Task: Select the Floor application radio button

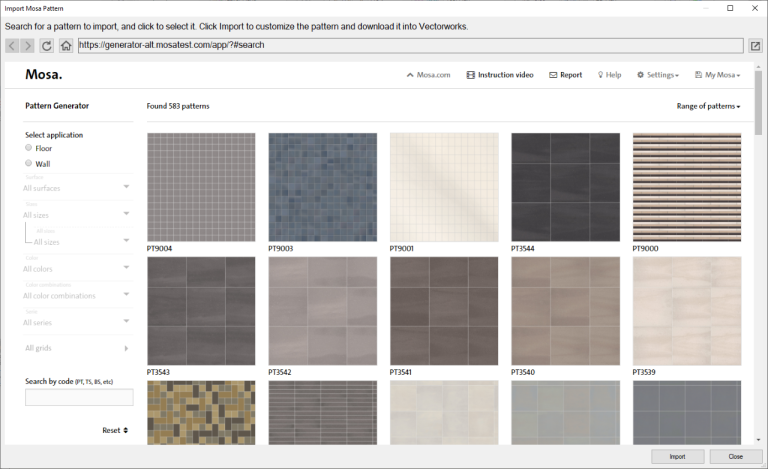Action: pos(29,148)
